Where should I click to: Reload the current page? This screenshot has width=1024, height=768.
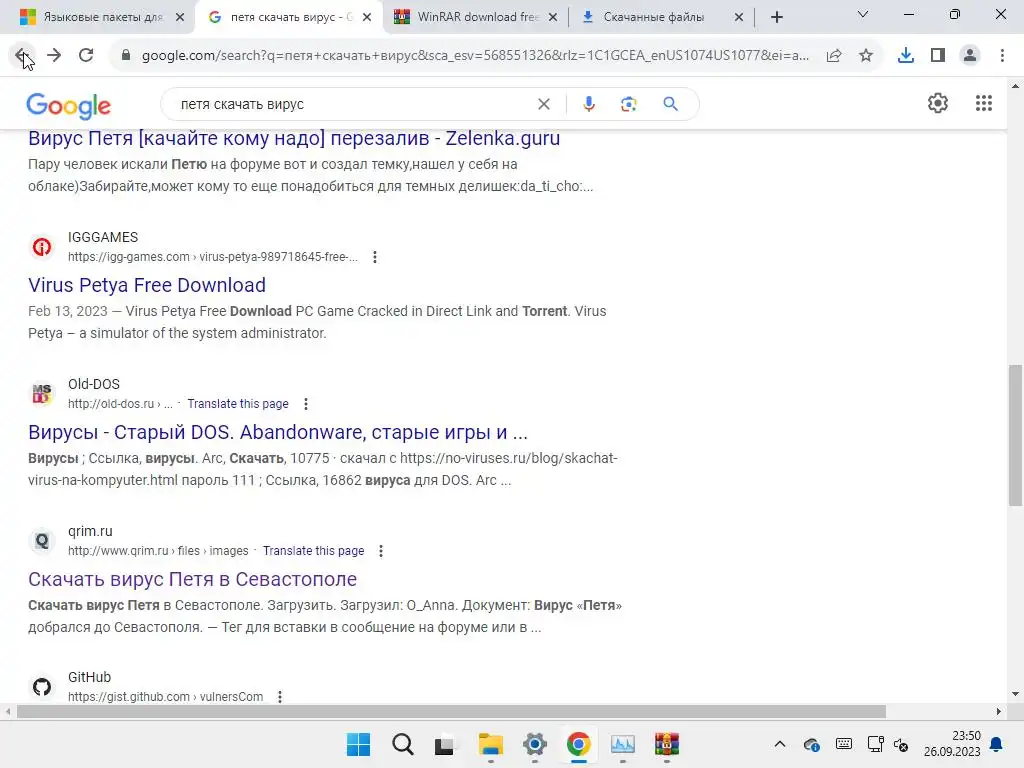(86, 56)
